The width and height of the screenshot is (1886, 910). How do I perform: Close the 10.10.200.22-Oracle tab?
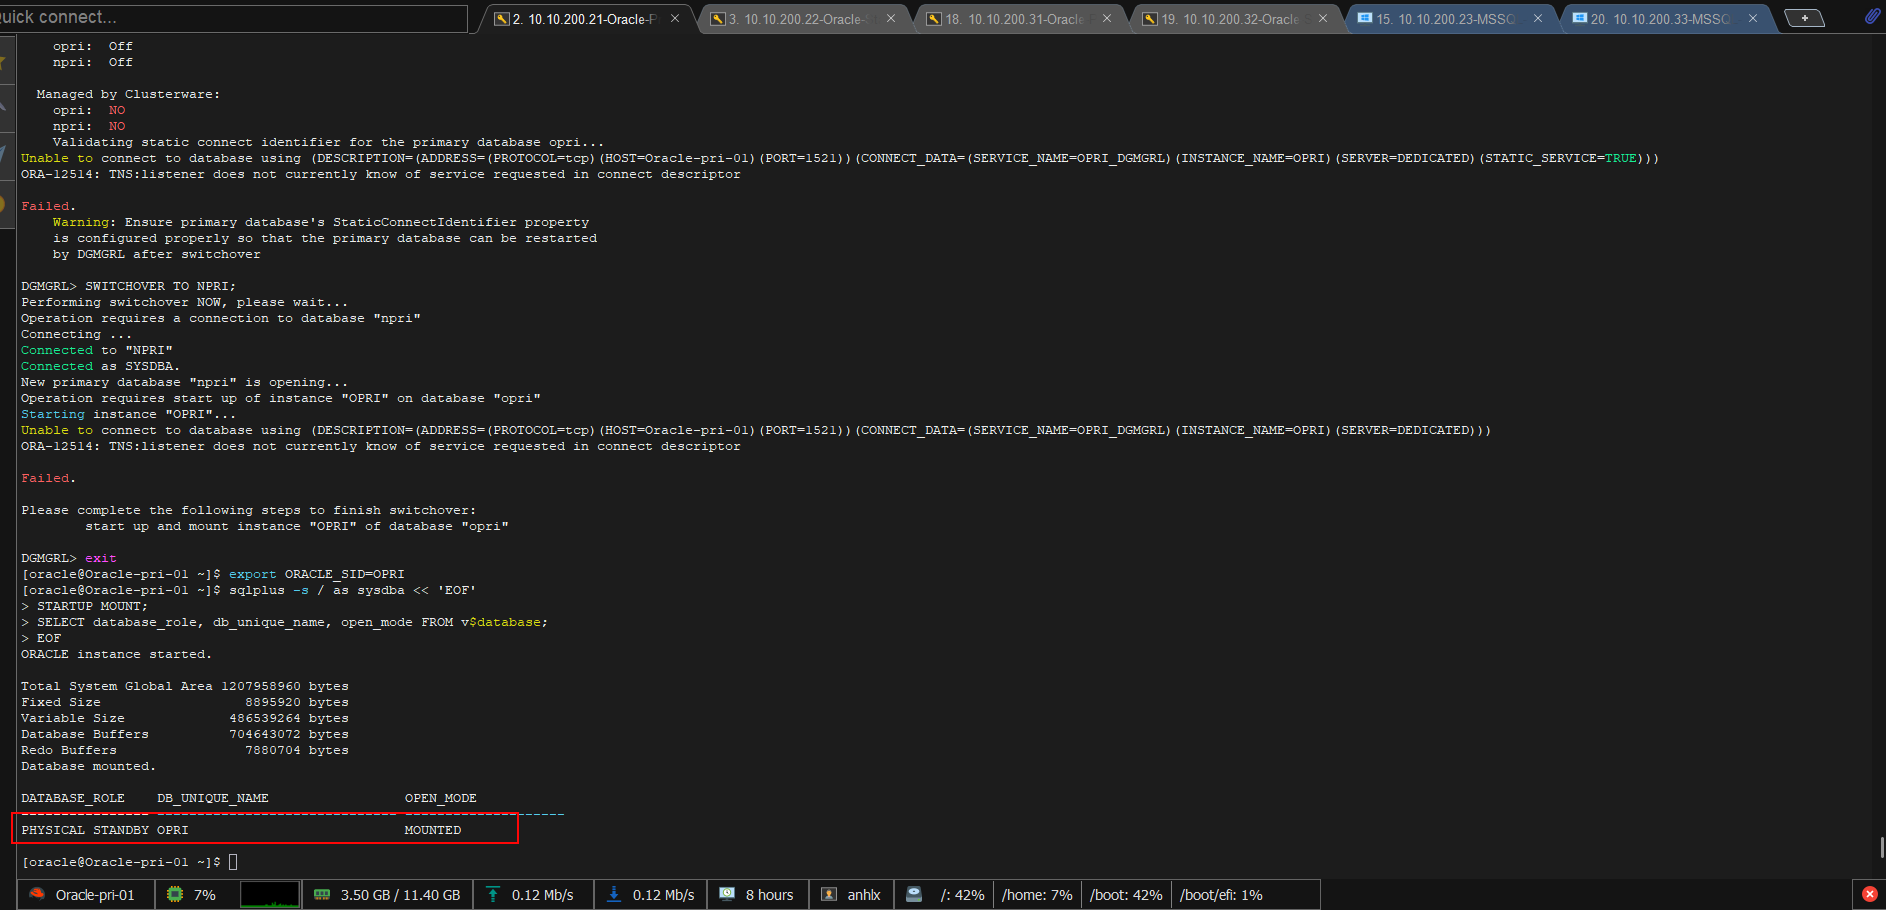[891, 18]
